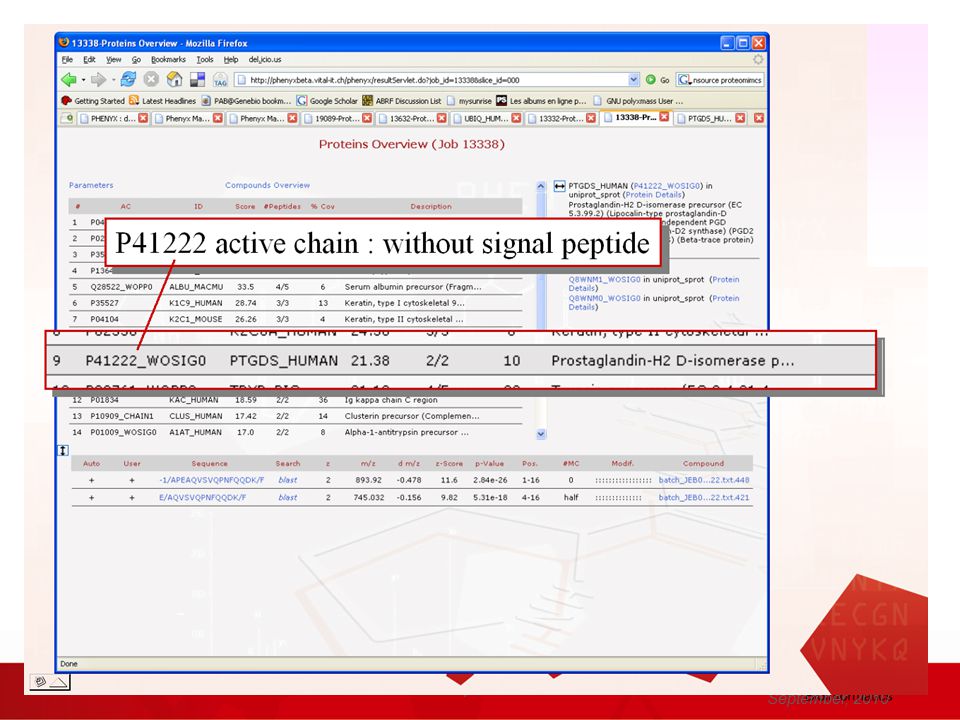Click blast for the 893.92 m/z row
960x720 pixels.
[x=288, y=480]
